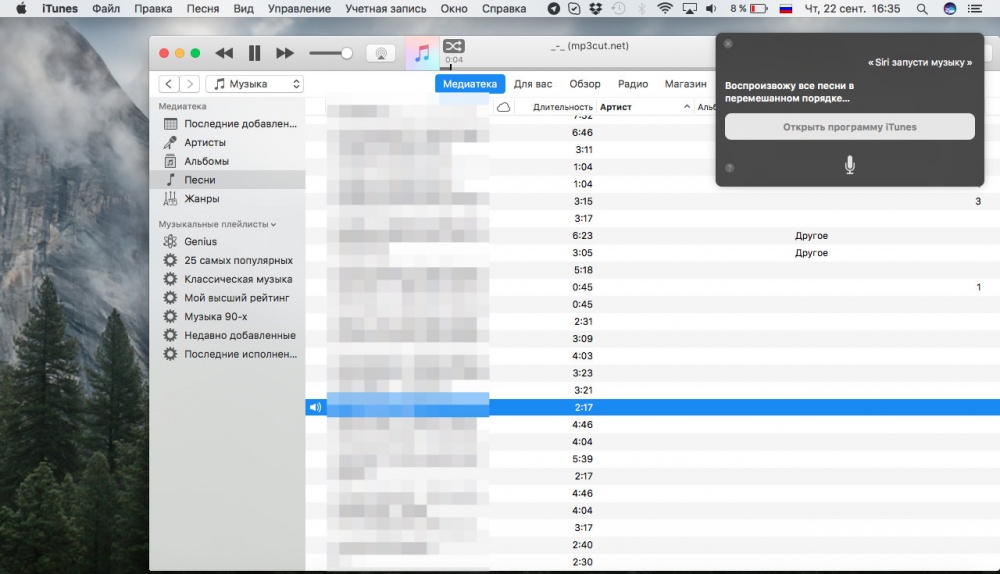The height and width of the screenshot is (574, 1000).
Task: Open the Учетная запись menu
Action: pos(386,8)
